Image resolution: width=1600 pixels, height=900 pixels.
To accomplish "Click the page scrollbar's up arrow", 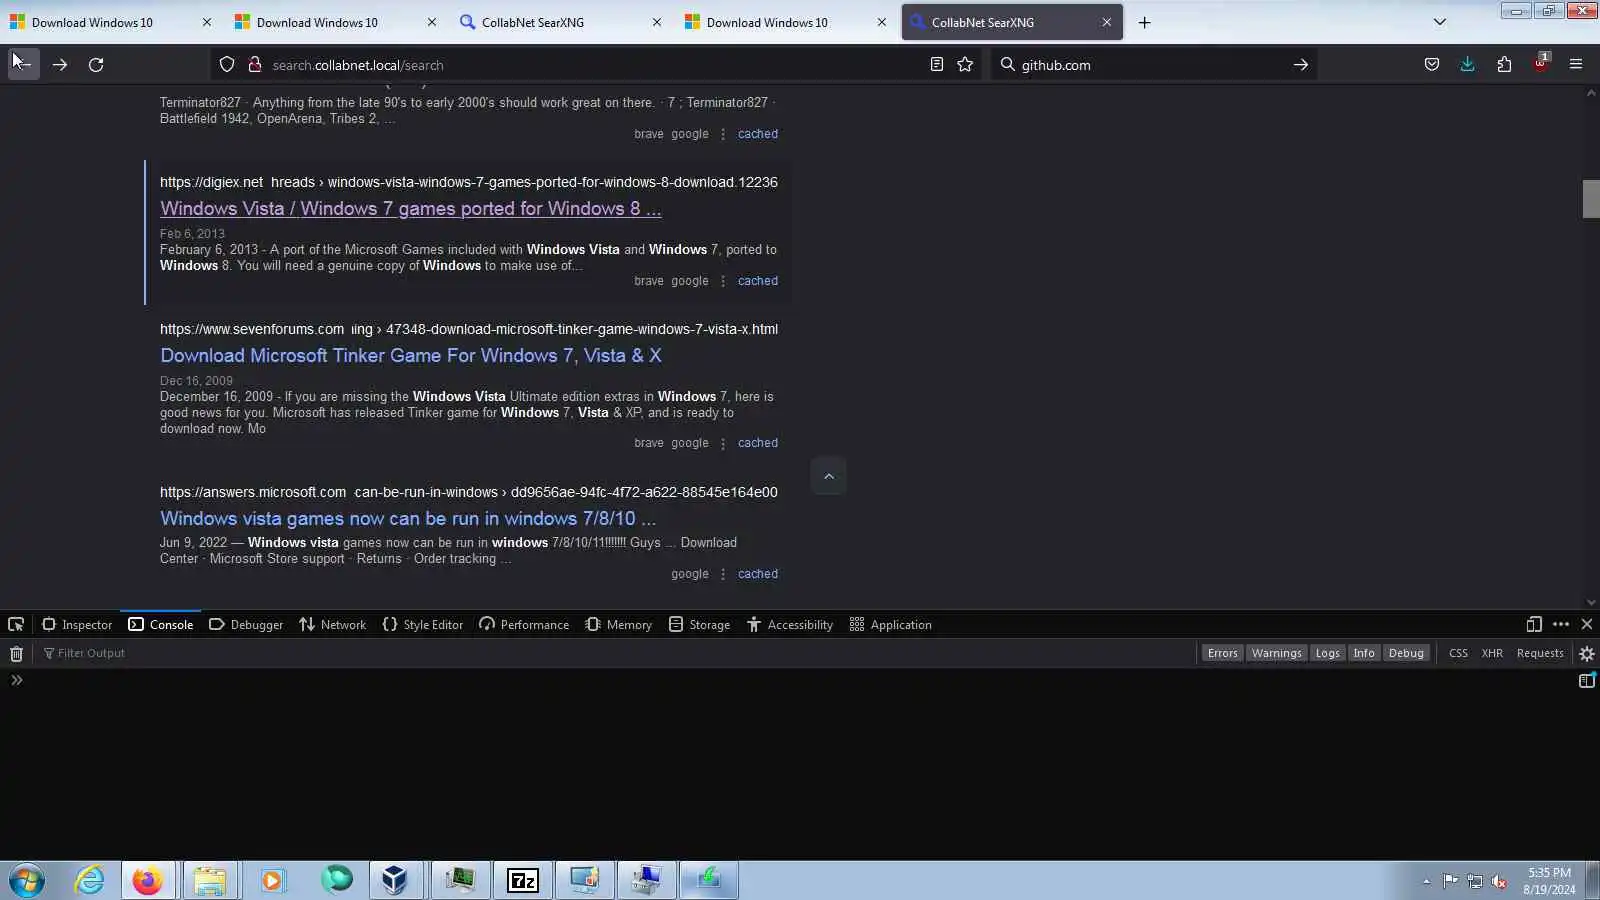I will 1591,93.
